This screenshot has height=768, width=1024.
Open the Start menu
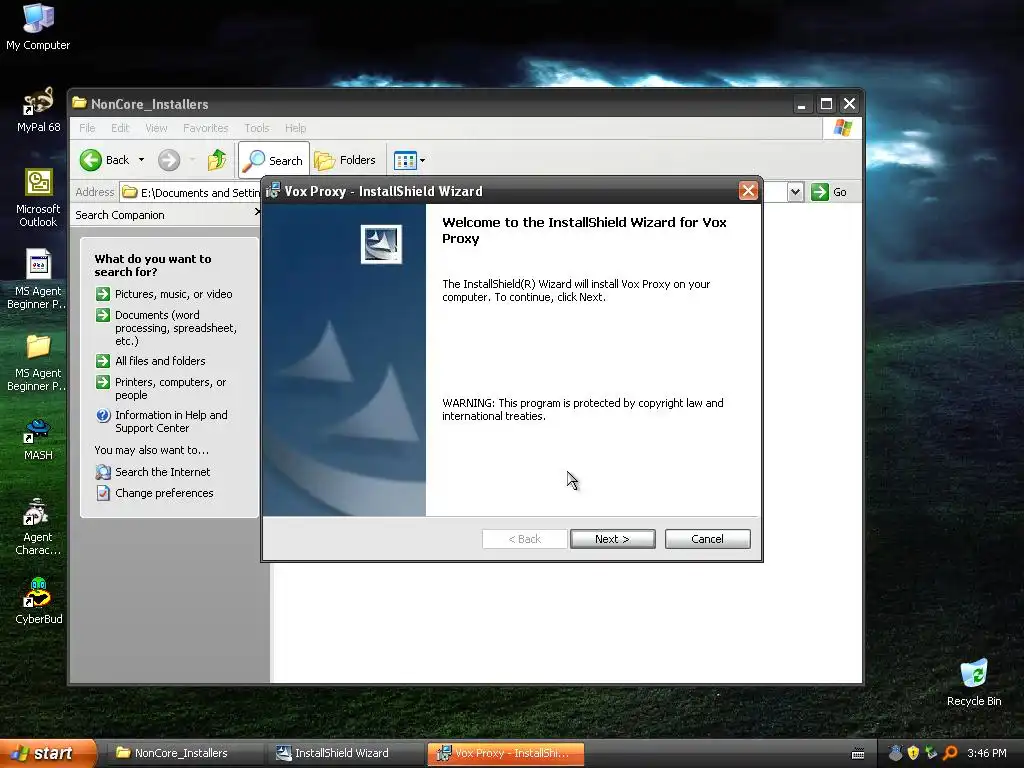click(47, 753)
